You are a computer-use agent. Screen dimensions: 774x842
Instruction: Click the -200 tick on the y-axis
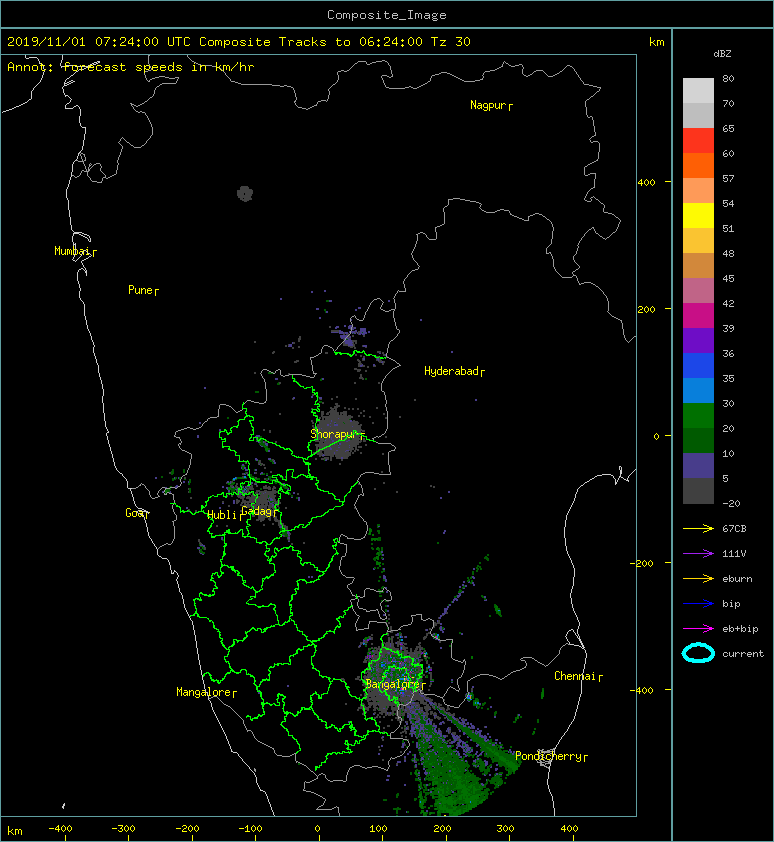tap(642, 563)
